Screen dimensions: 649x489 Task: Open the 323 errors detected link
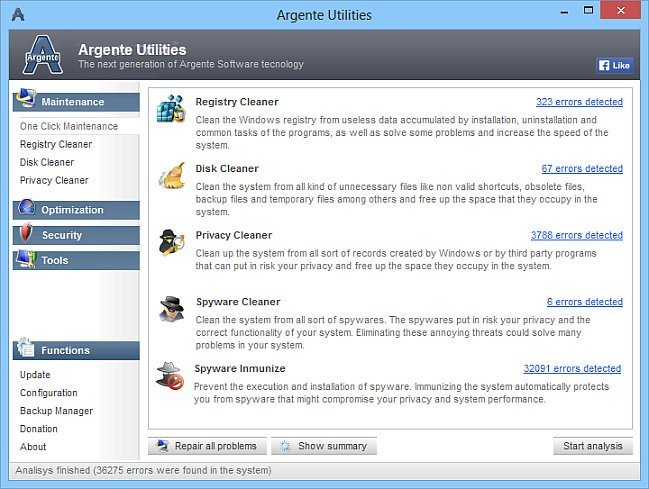579,102
